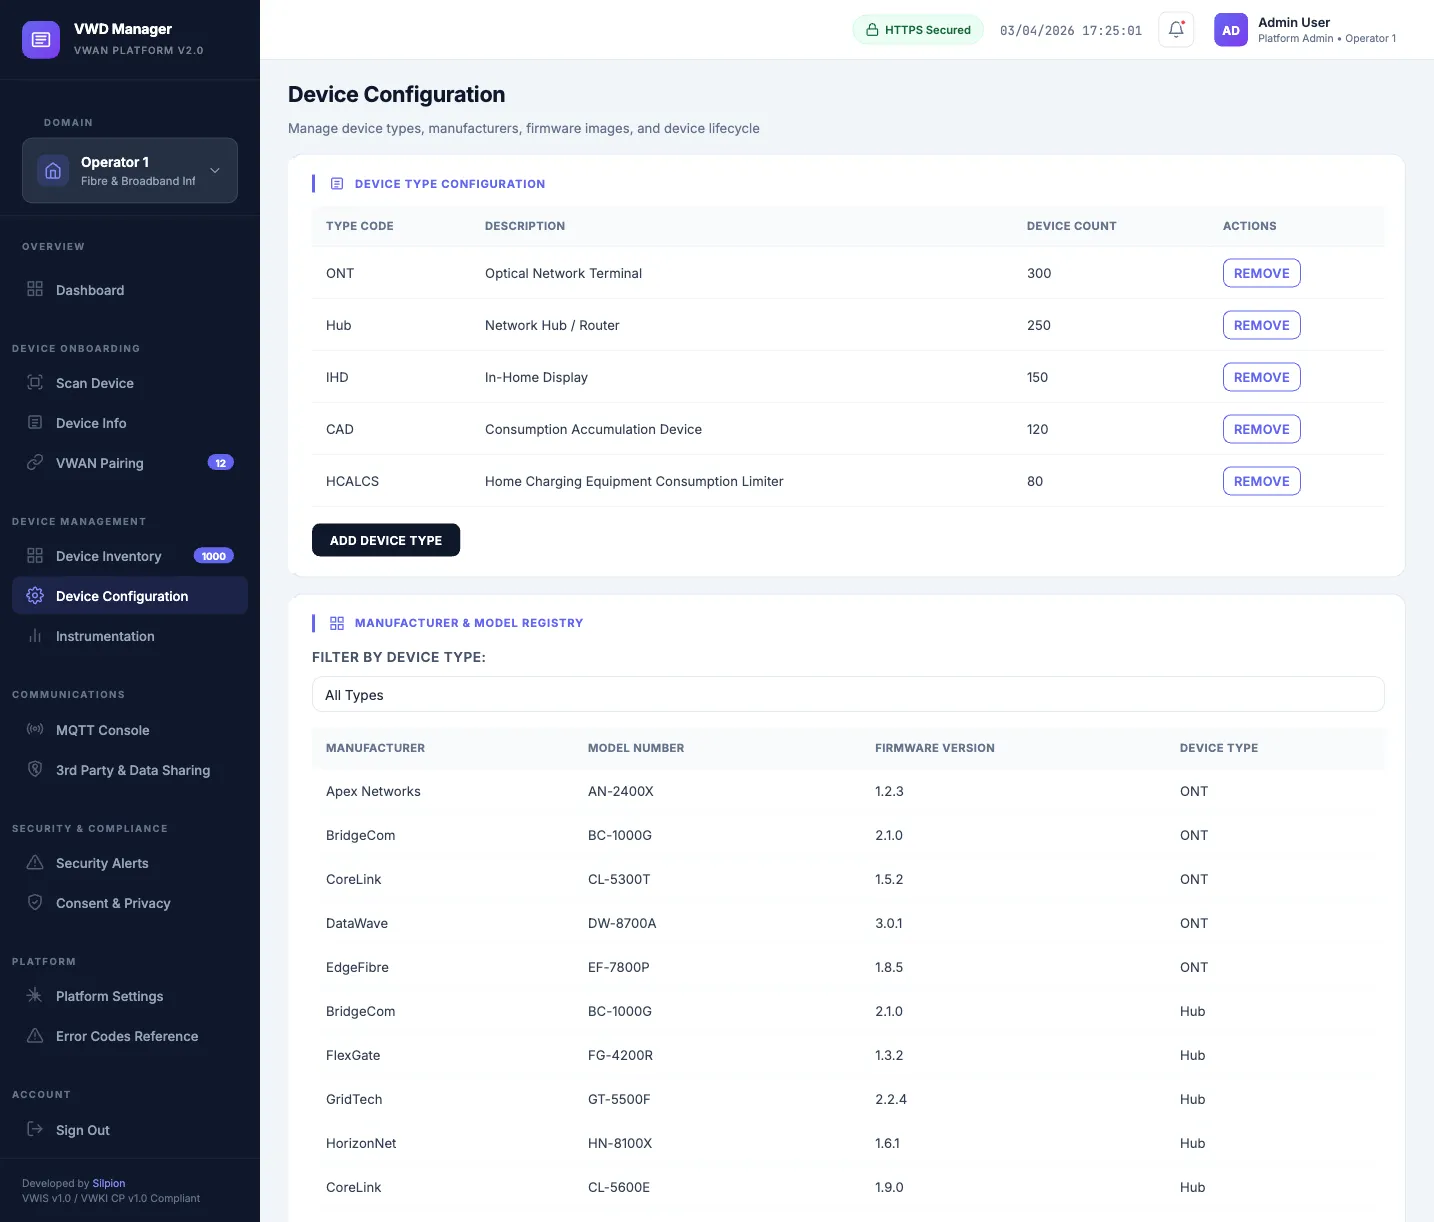Open the All Types filter dropdown

848,695
